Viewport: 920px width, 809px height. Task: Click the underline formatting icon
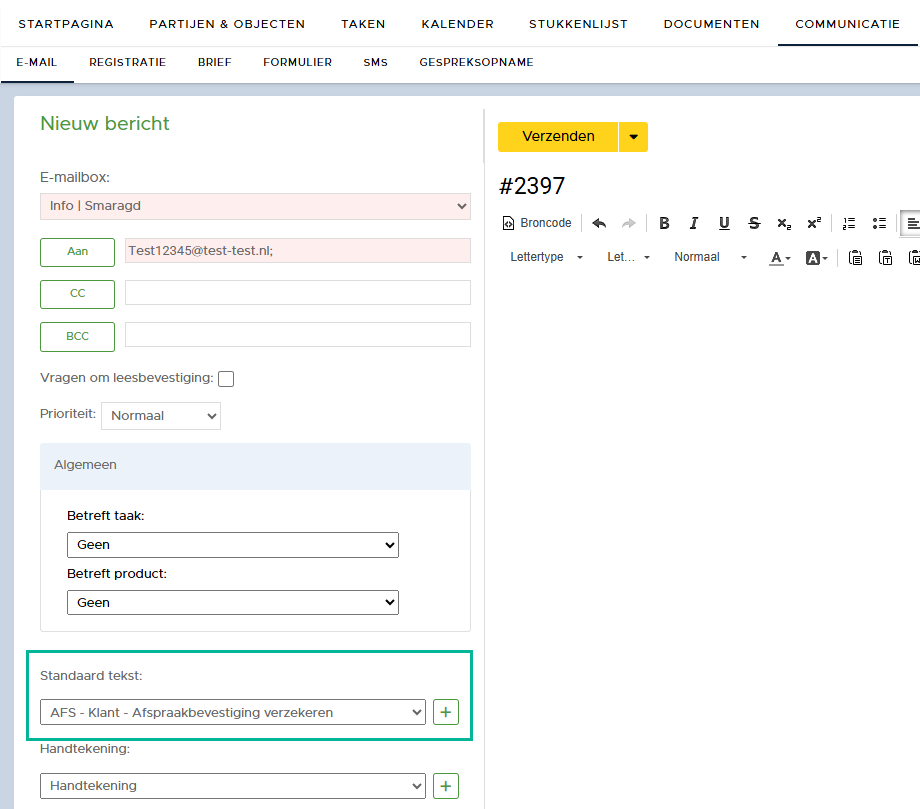point(724,223)
